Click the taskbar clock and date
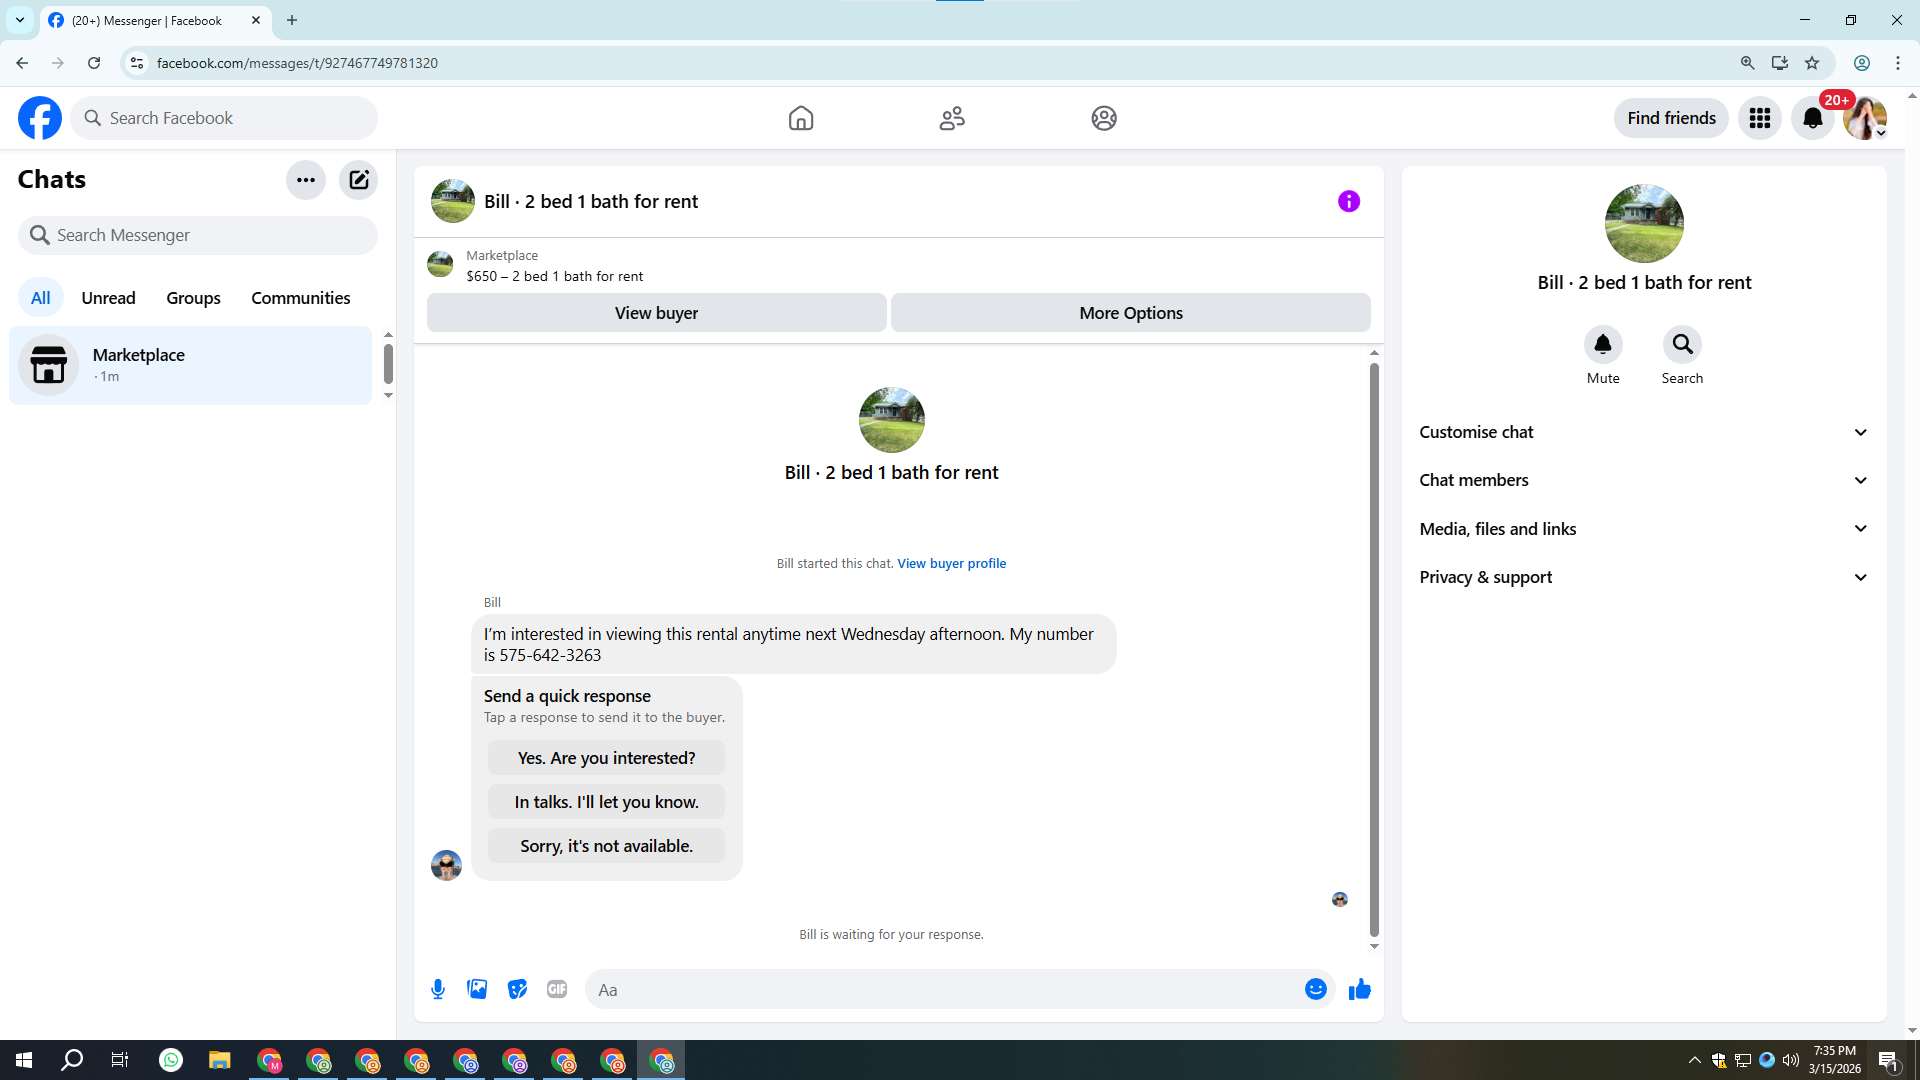1920x1080 pixels. tap(1834, 1060)
